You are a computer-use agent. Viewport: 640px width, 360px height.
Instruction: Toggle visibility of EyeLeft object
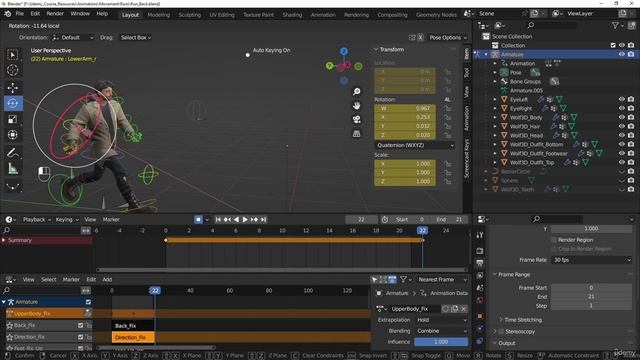(x=621, y=99)
